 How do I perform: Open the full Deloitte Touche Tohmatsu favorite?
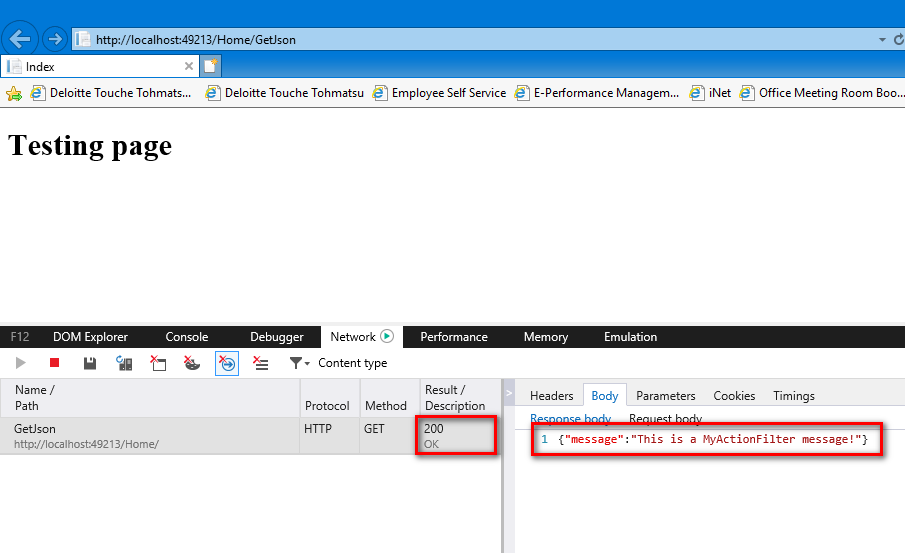(x=285, y=93)
